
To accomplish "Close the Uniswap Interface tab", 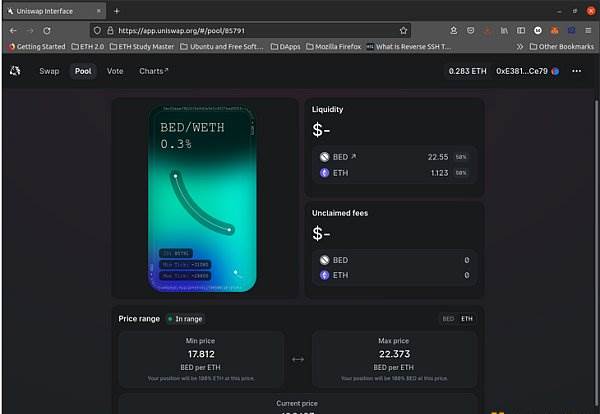I will click(x=99, y=11).
